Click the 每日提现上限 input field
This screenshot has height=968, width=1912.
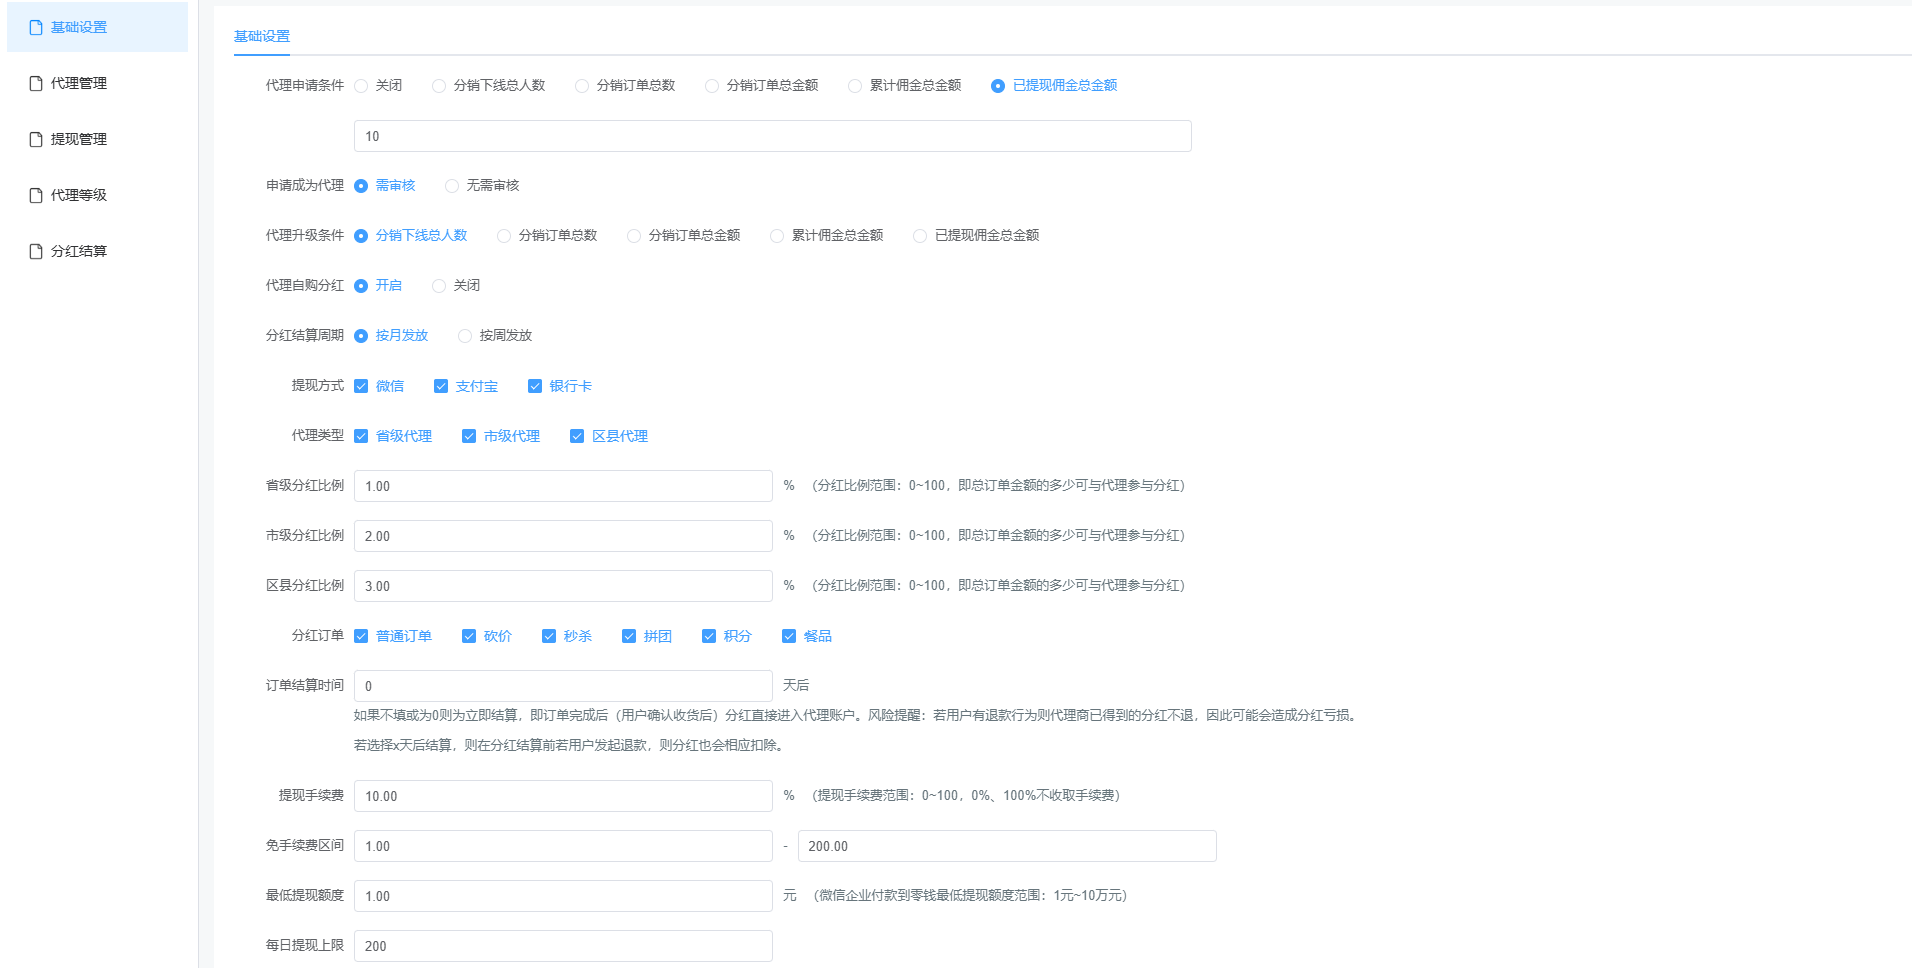563,946
